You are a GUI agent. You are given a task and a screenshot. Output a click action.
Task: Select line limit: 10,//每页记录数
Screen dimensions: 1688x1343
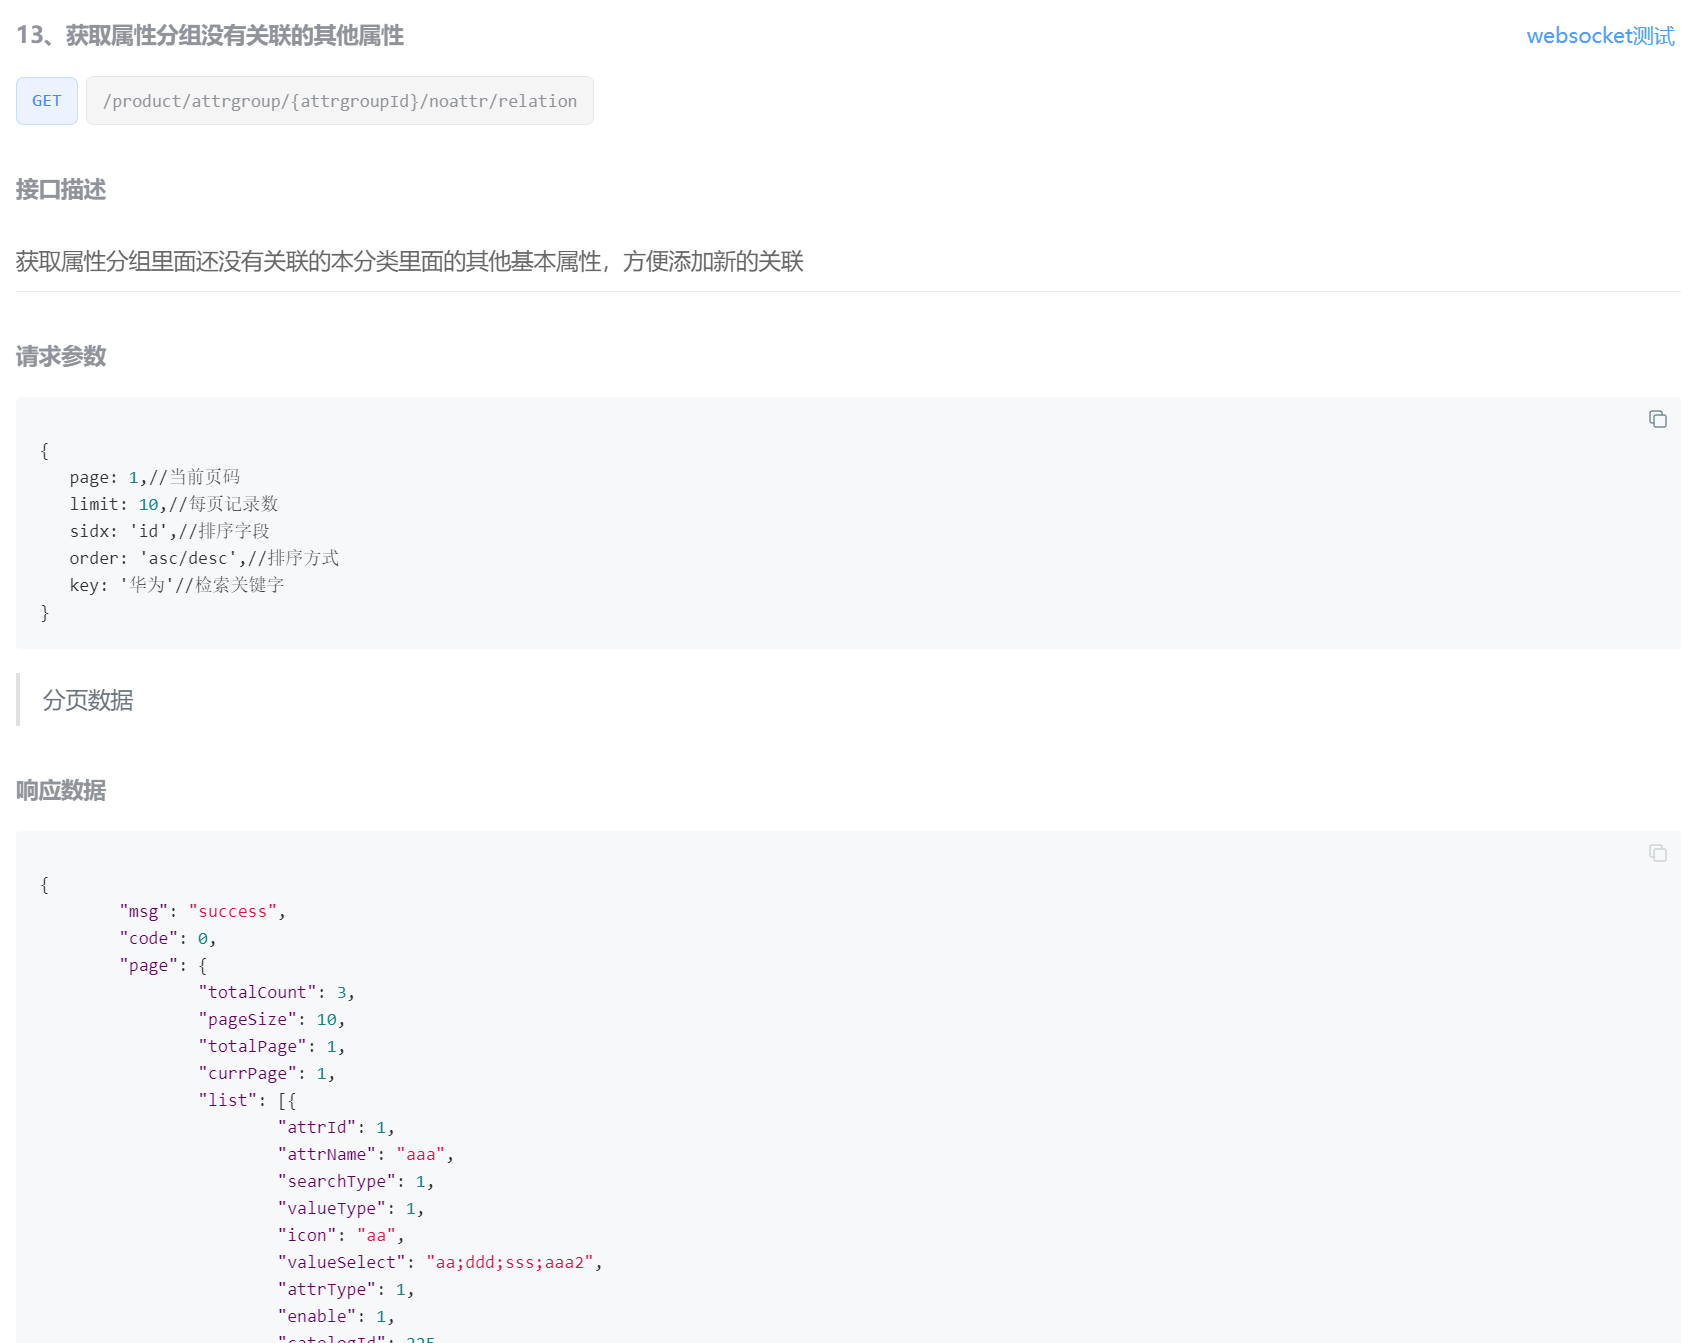point(174,504)
